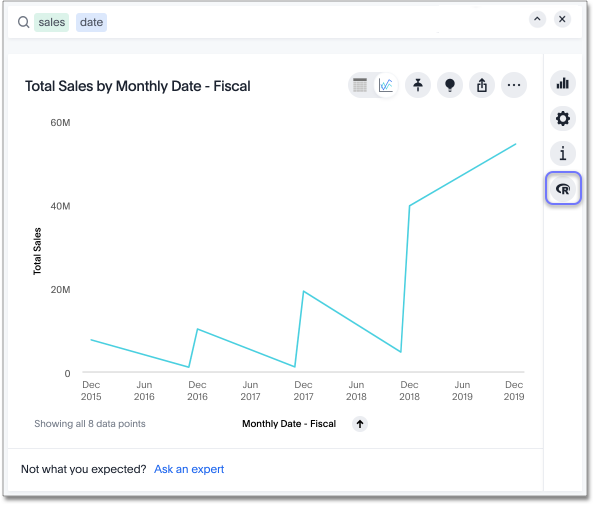This screenshot has height=505, width=594.
Task: Collapse the search panel with chevron
Action: (537, 19)
